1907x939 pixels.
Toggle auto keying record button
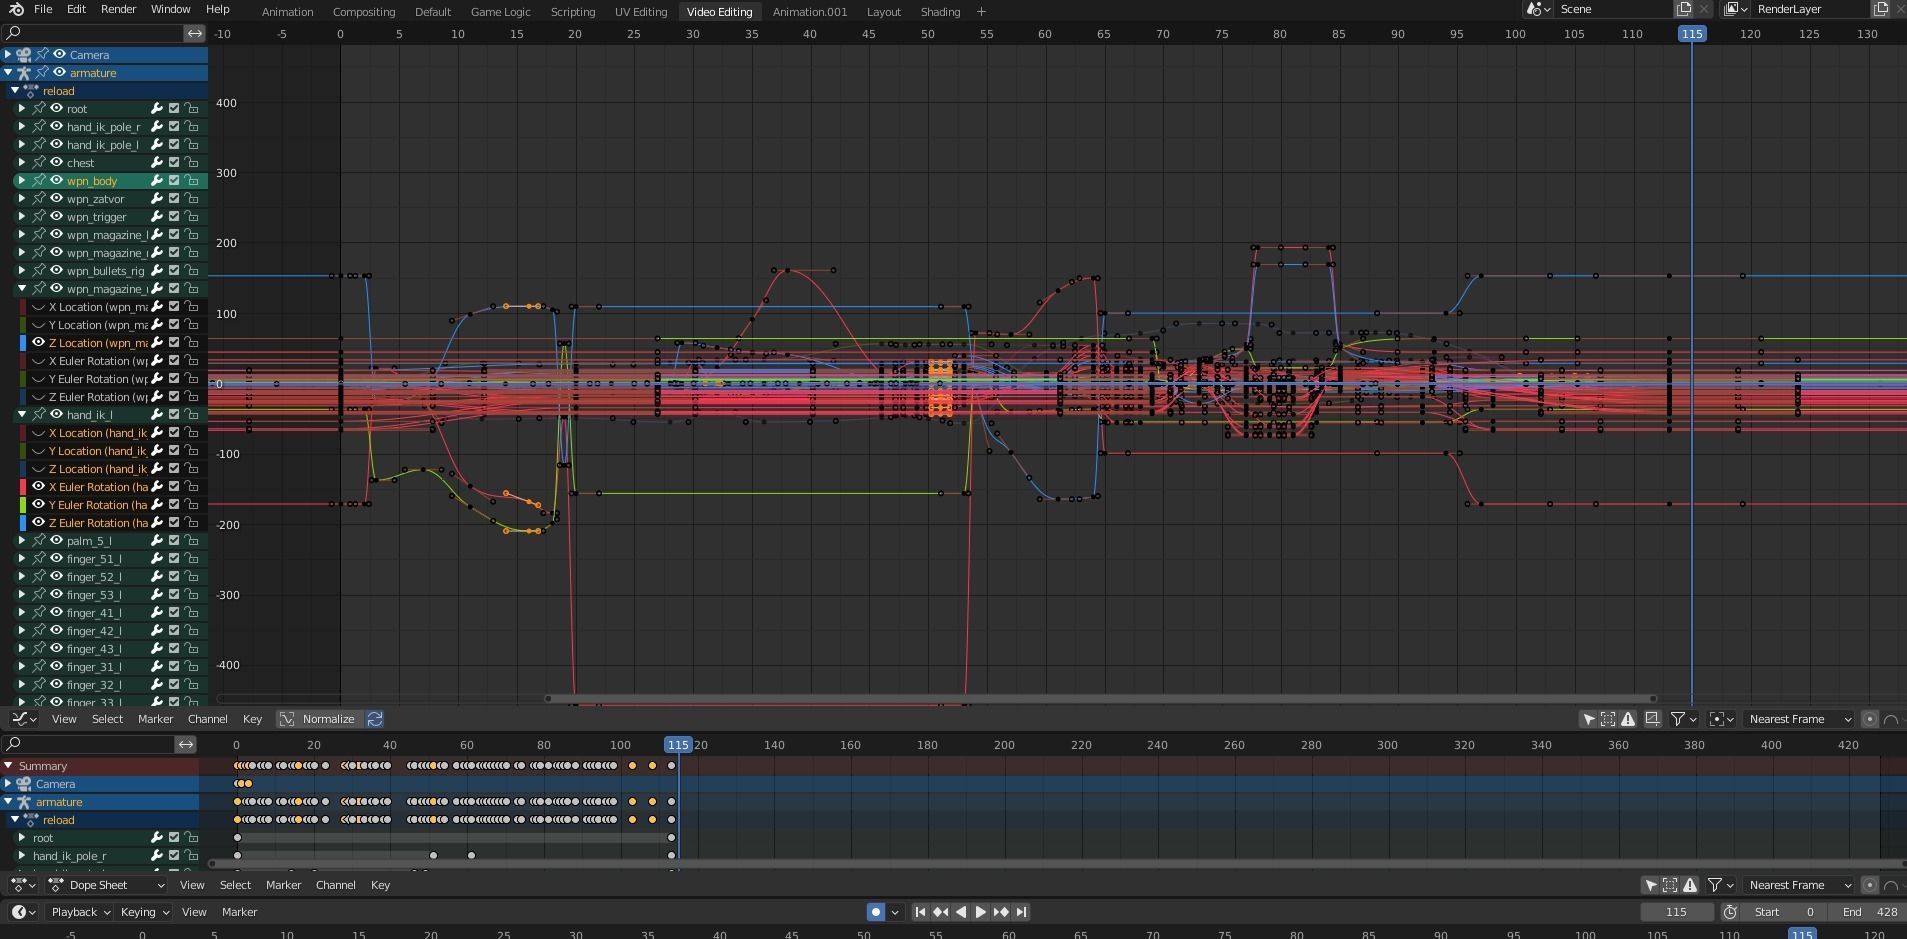tap(876, 912)
